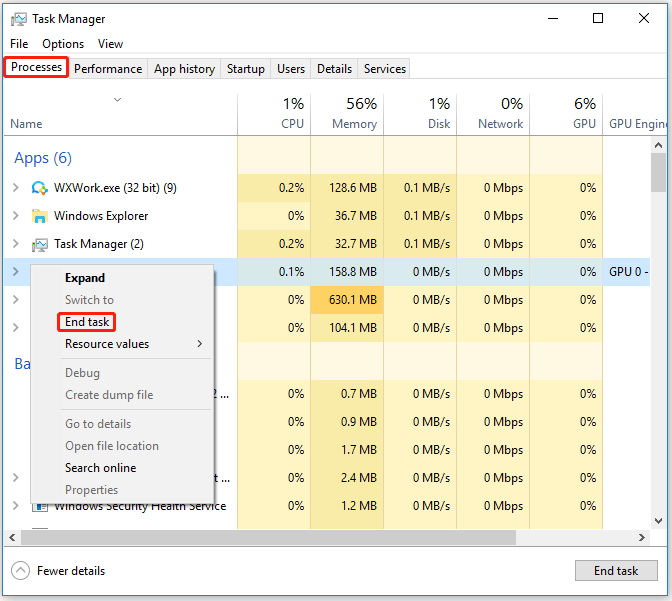
Task: Click the WXWork.exe app icon
Action: pos(39,188)
